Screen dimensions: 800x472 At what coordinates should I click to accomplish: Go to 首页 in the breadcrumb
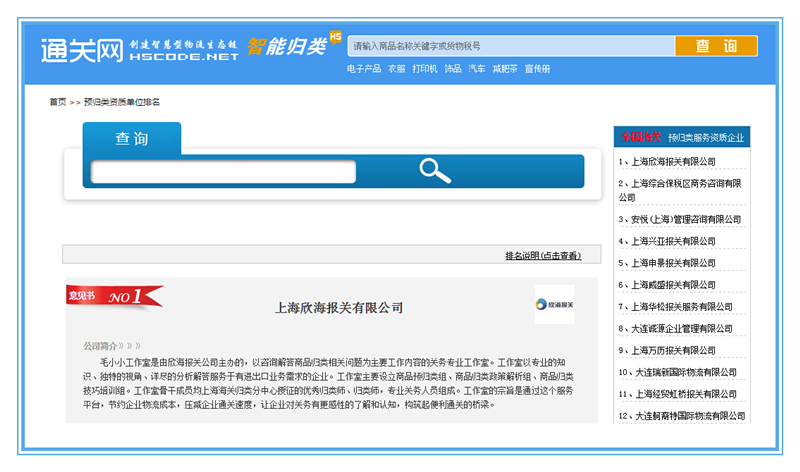coord(58,102)
